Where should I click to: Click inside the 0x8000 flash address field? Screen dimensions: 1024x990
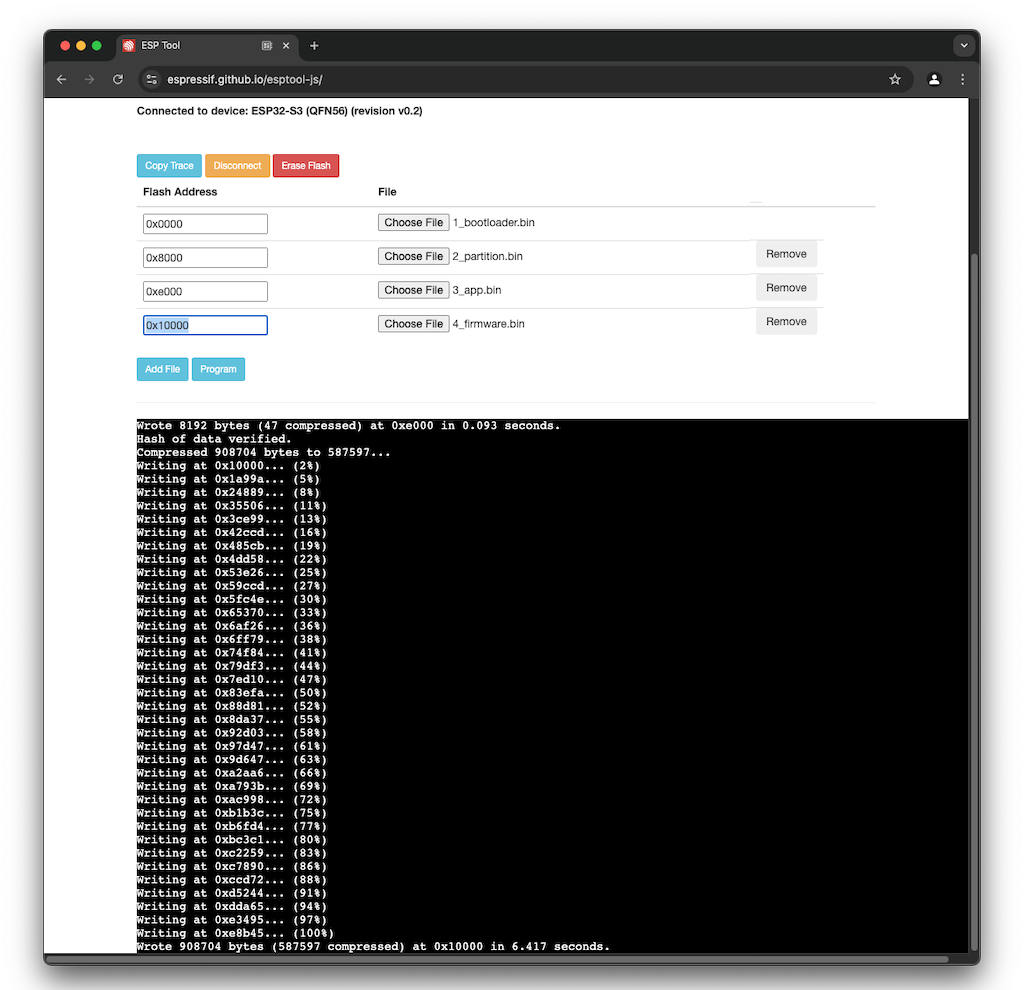click(x=204, y=257)
